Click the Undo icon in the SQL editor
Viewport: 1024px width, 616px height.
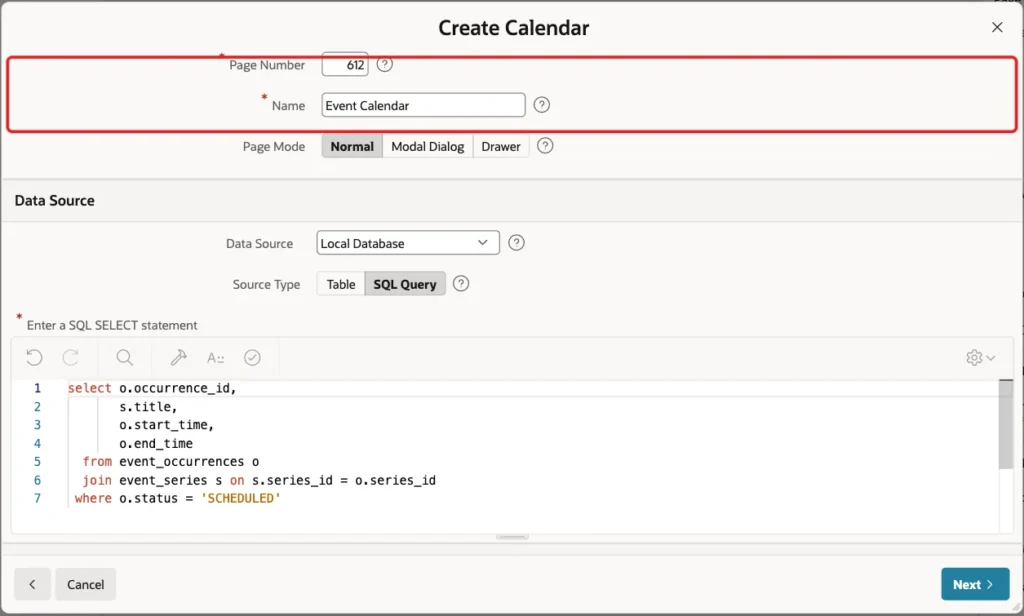point(34,357)
